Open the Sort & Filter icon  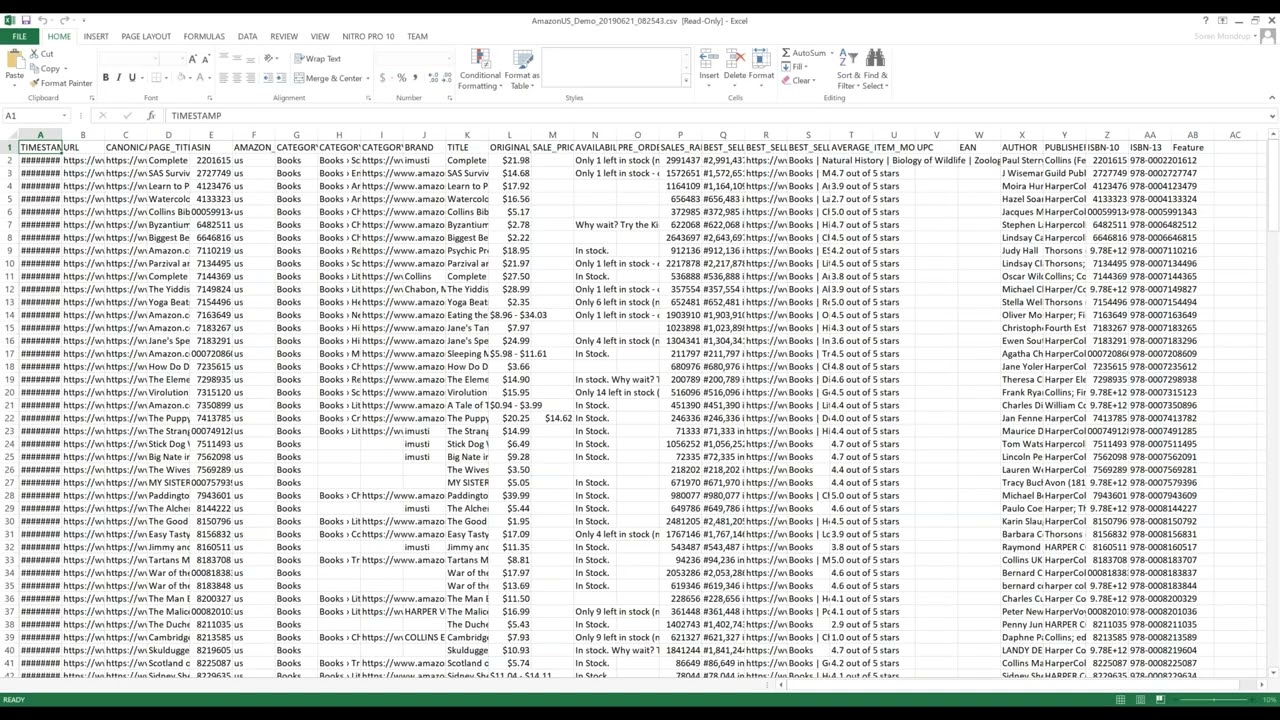(848, 58)
